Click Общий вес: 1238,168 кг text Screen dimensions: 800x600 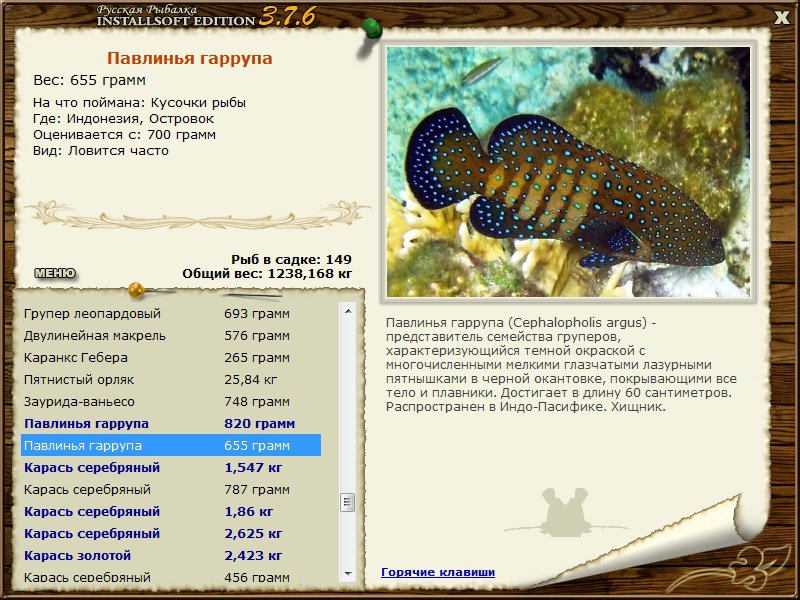(267, 273)
